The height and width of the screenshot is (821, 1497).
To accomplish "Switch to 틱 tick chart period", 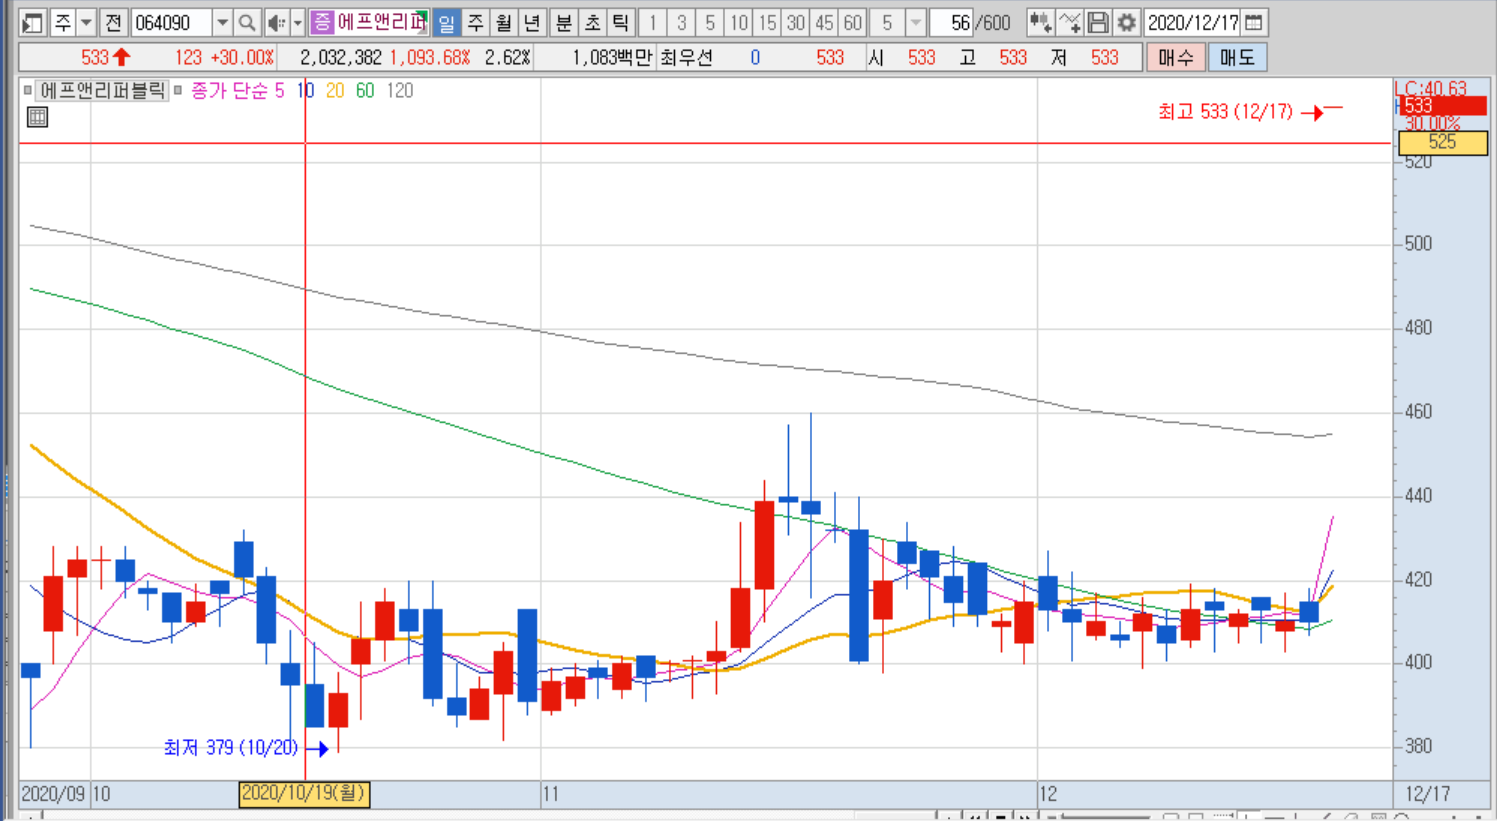I will coord(620,22).
